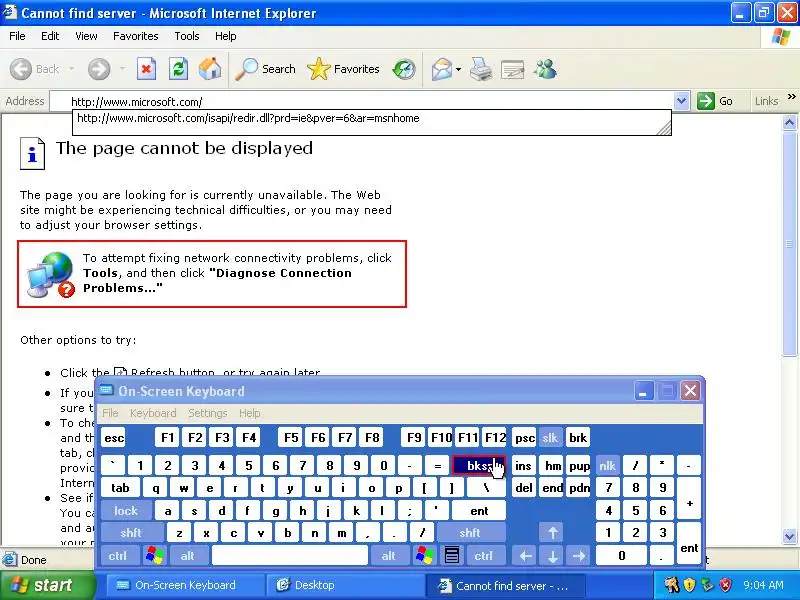Click the left arrow key

(525, 556)
